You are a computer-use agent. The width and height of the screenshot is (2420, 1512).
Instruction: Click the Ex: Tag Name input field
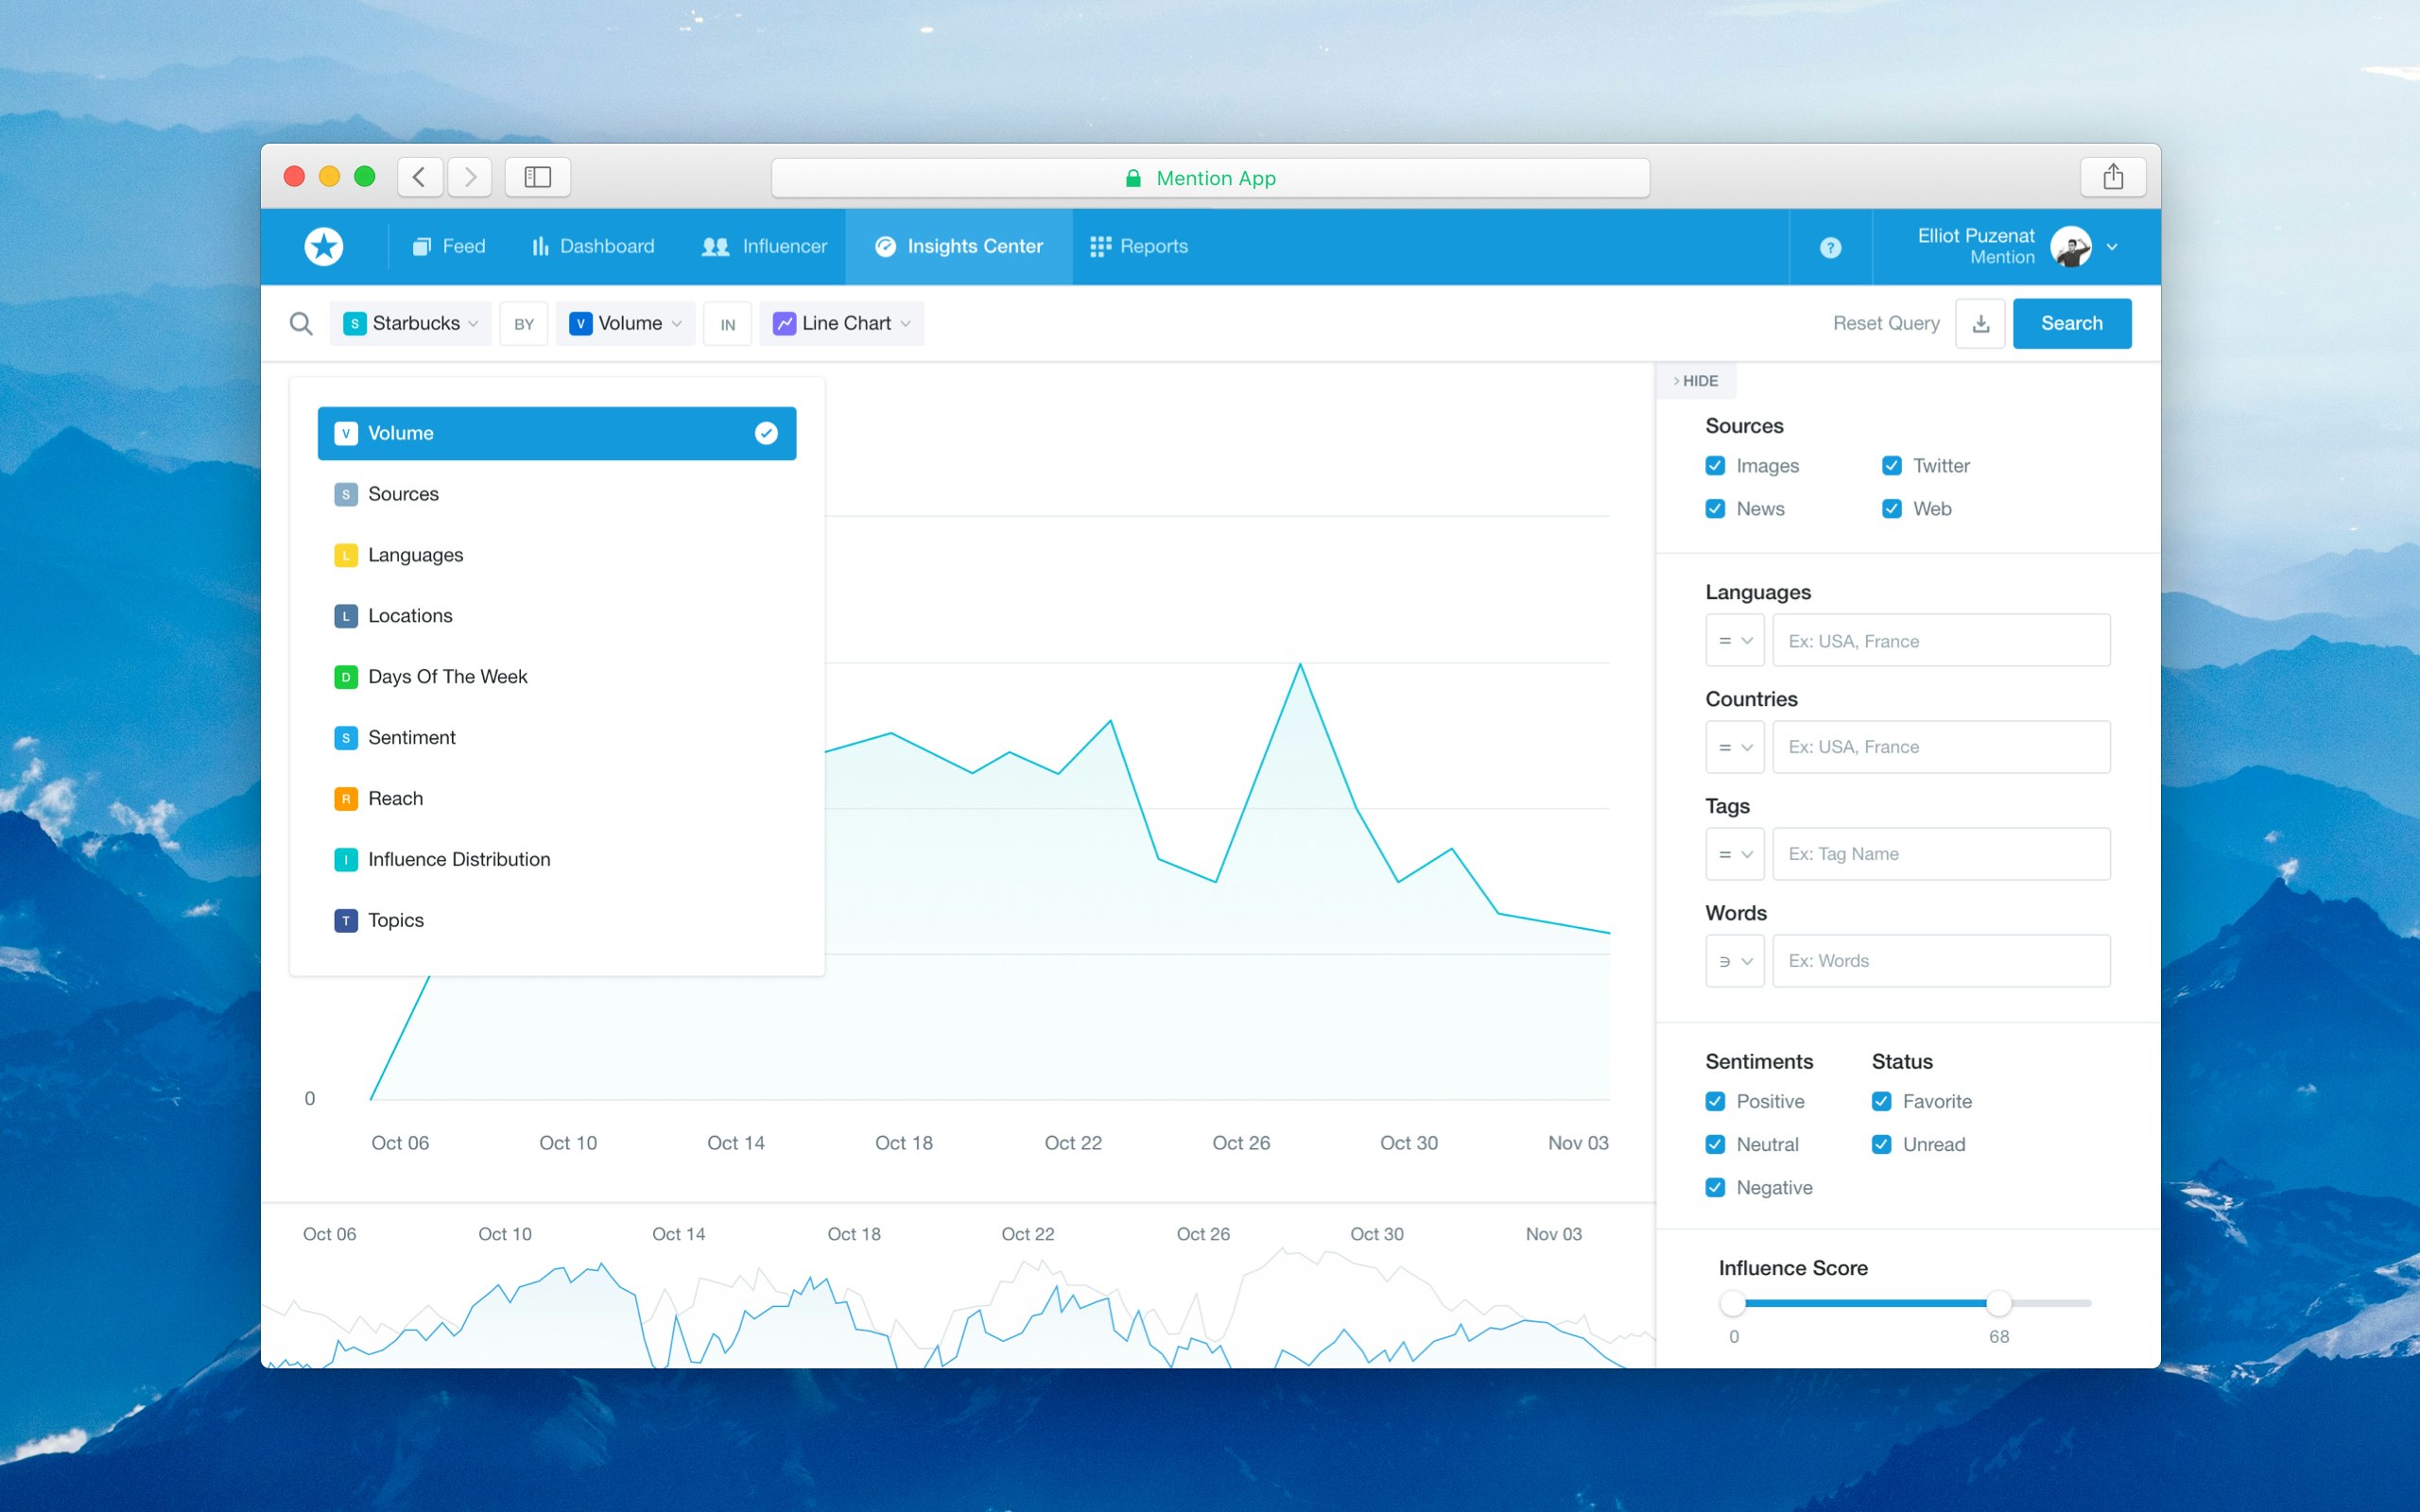(1939, 853)
